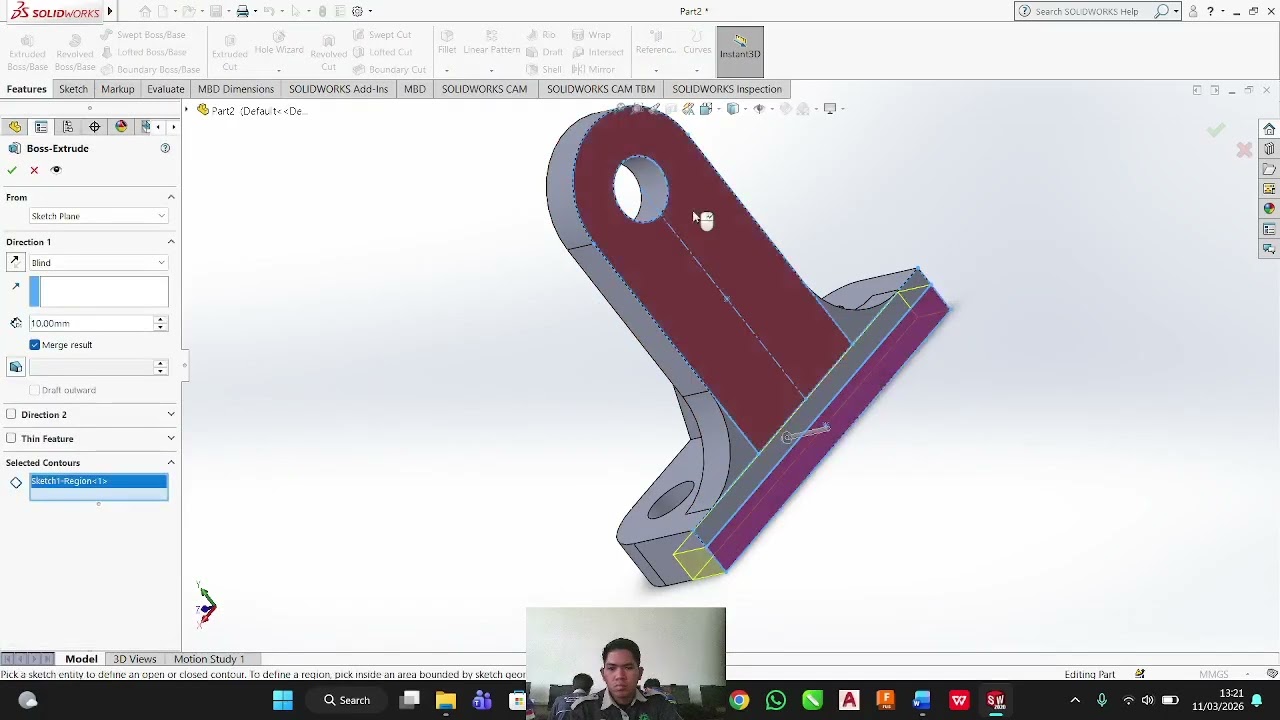This screenshot has height=720, width=1280.
Task: Toggle the detailed preview eye icon
Action: (x=56, y=170)
